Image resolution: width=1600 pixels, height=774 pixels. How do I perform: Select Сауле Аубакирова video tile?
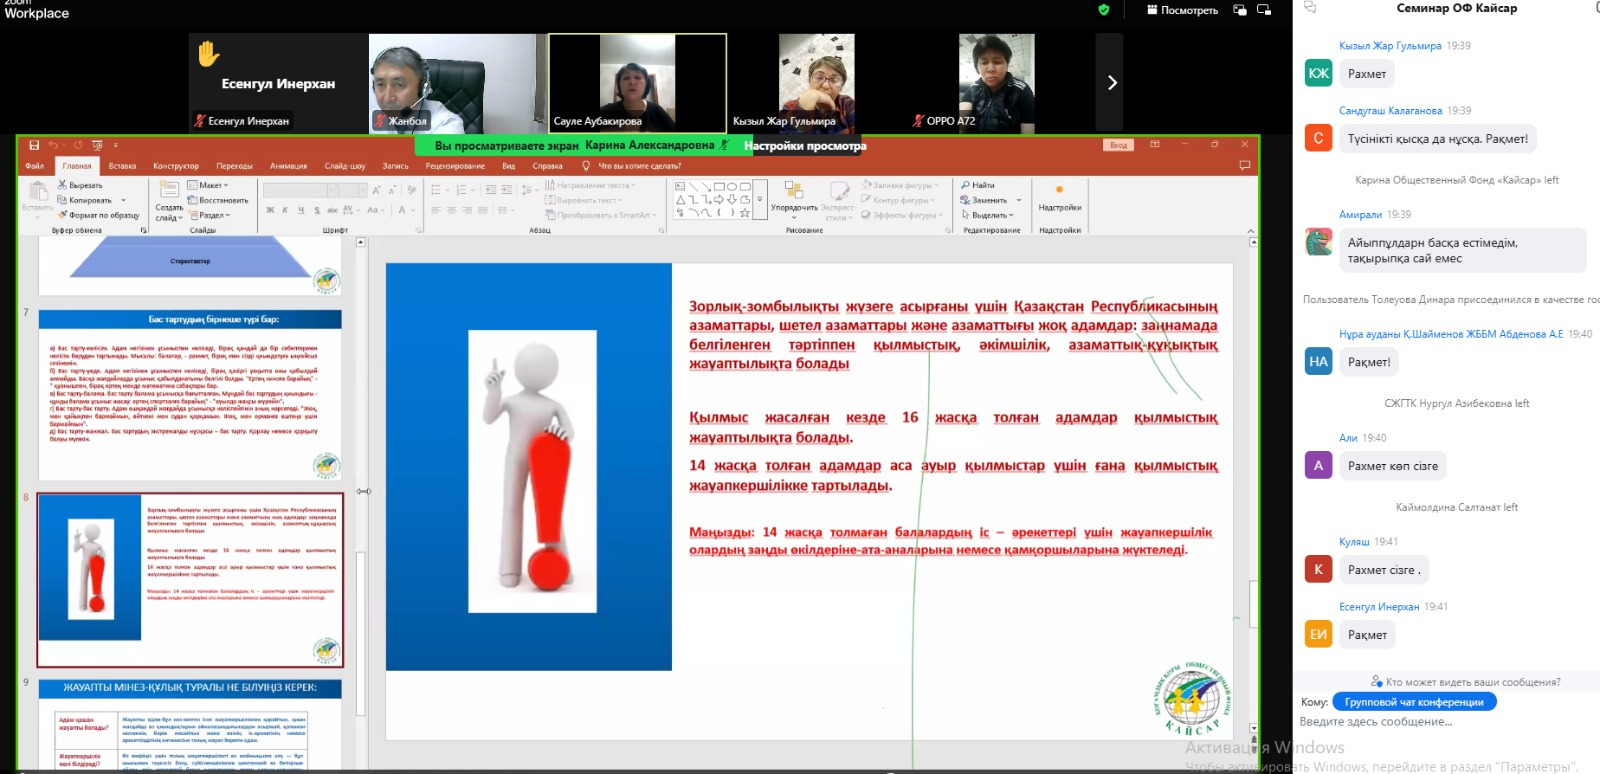tap(637, 83)
